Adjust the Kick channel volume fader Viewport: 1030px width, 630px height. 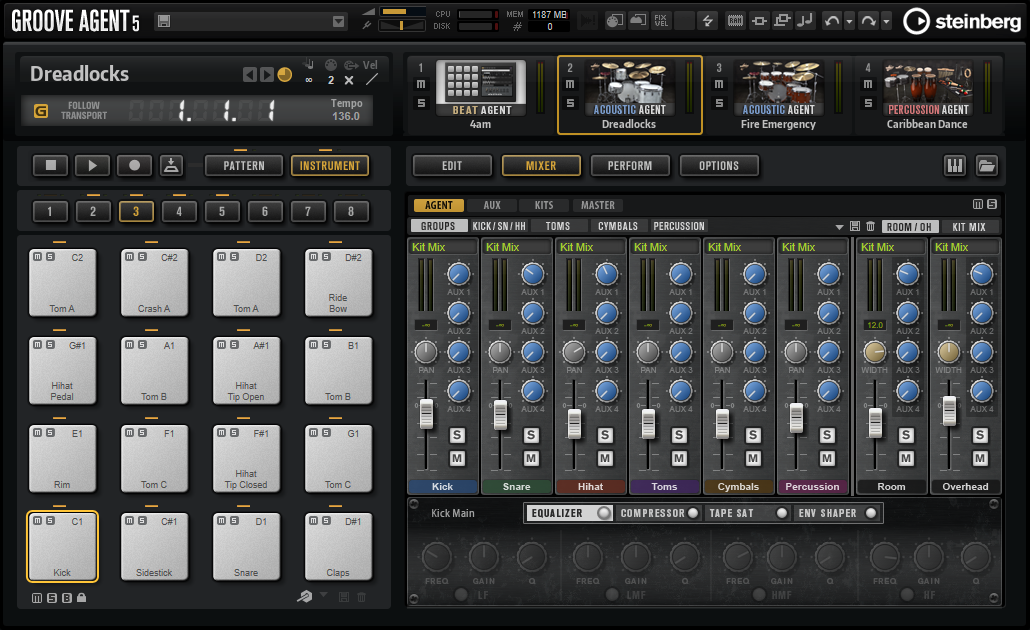pos(426,414)
